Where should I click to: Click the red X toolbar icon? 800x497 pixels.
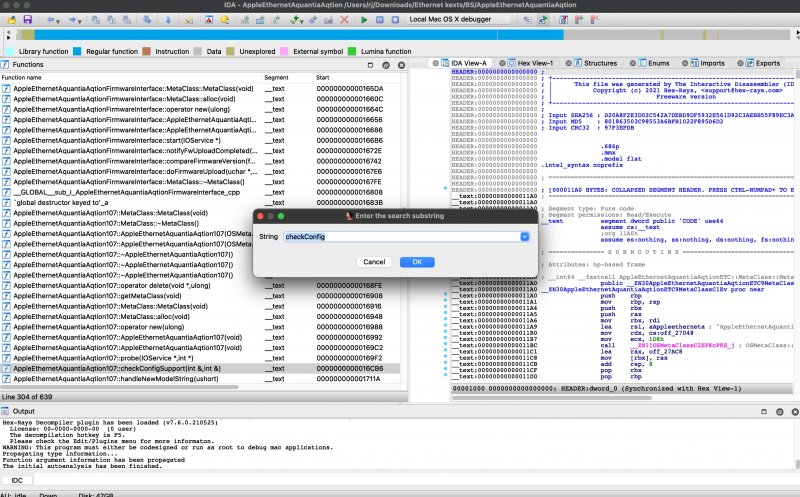tap(345, 19)
